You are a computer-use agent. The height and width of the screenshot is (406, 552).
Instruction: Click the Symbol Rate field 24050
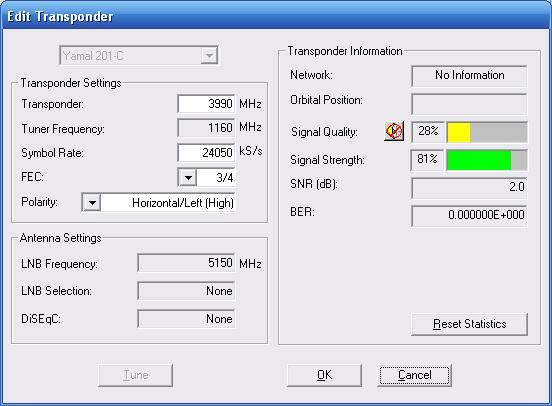click(206, 153)
